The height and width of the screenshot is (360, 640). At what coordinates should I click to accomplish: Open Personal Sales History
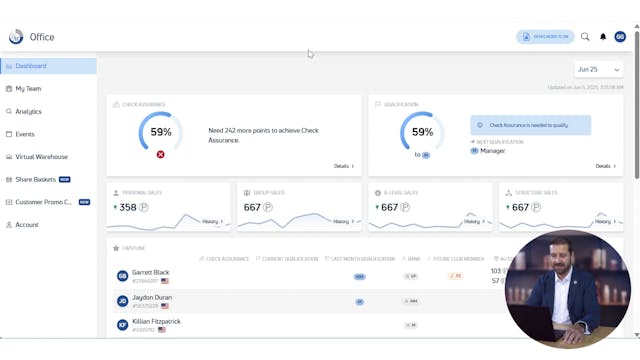pyautogui.click(x=213, y=222)
